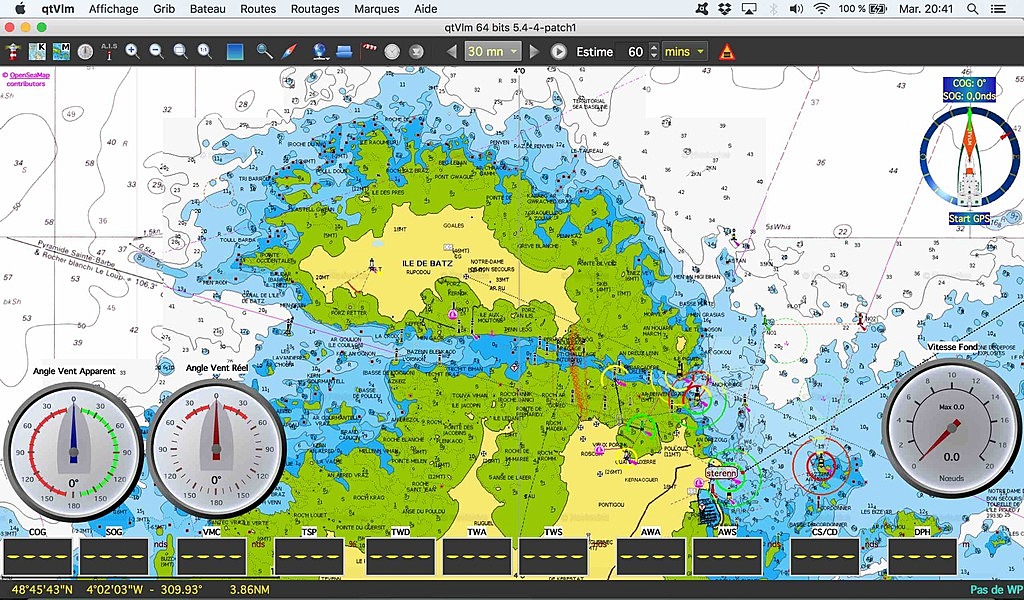The height and width of the screenshot is (600, 1024).
Task: Click the COG/SOG readout near compass
Action: [969, 89]
